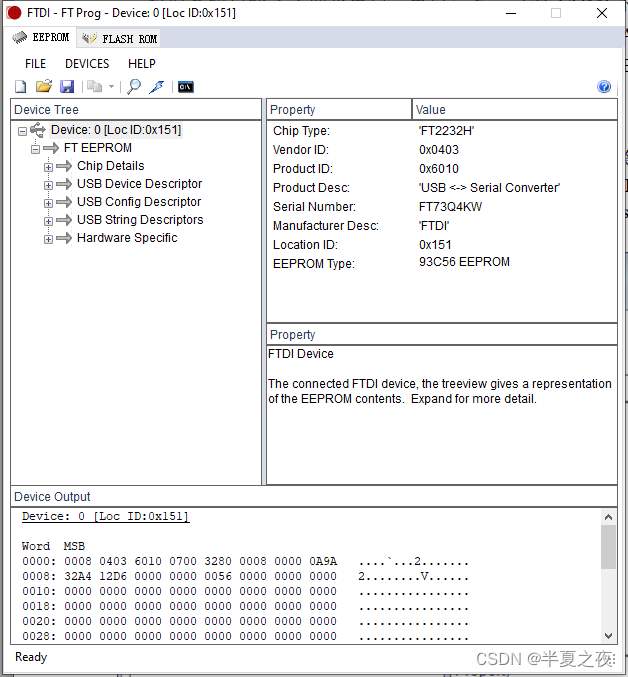Click the Property column header
Image resolution: width=628 pixels, height=677 pixels.
(x=339, y=110)
